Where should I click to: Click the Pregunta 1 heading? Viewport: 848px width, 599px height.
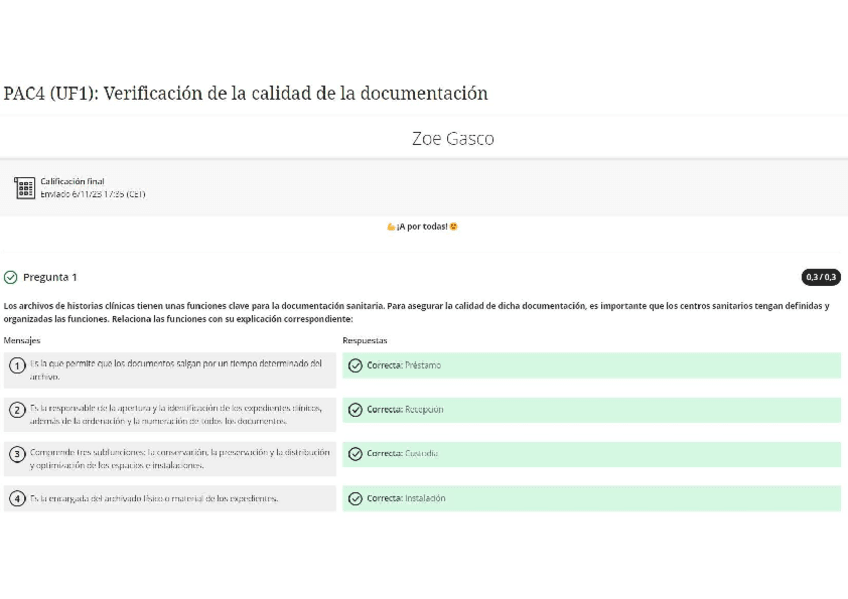tap(50, 277)
